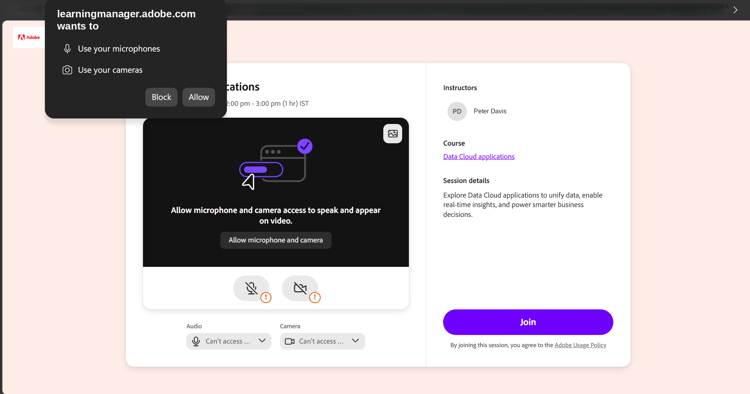The image size is (750, 394).
Task: Toggle the disabled camera button
Action: pos(300,288)
